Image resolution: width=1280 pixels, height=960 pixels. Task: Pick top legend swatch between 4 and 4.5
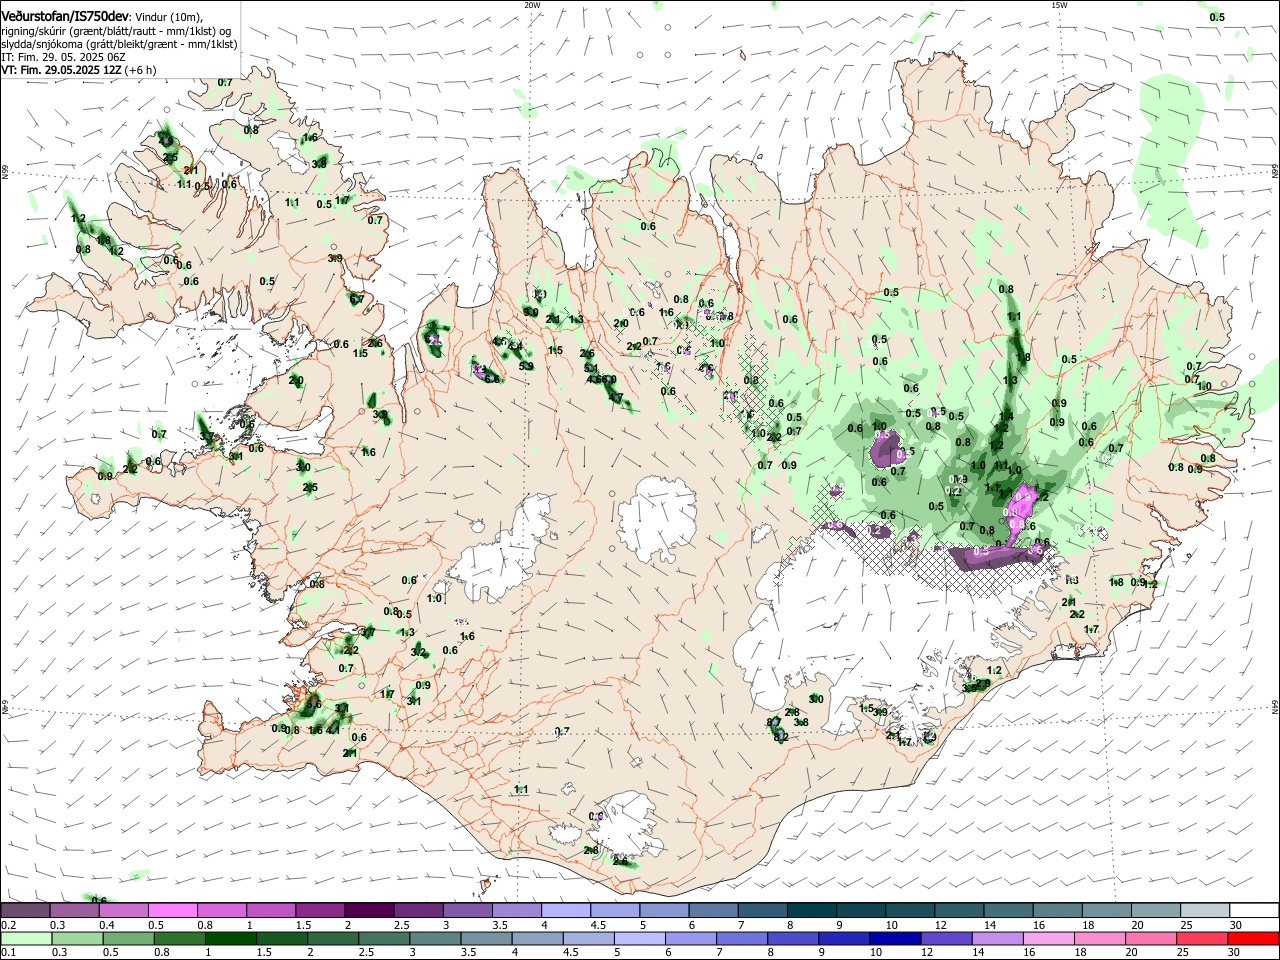point(566,911)
